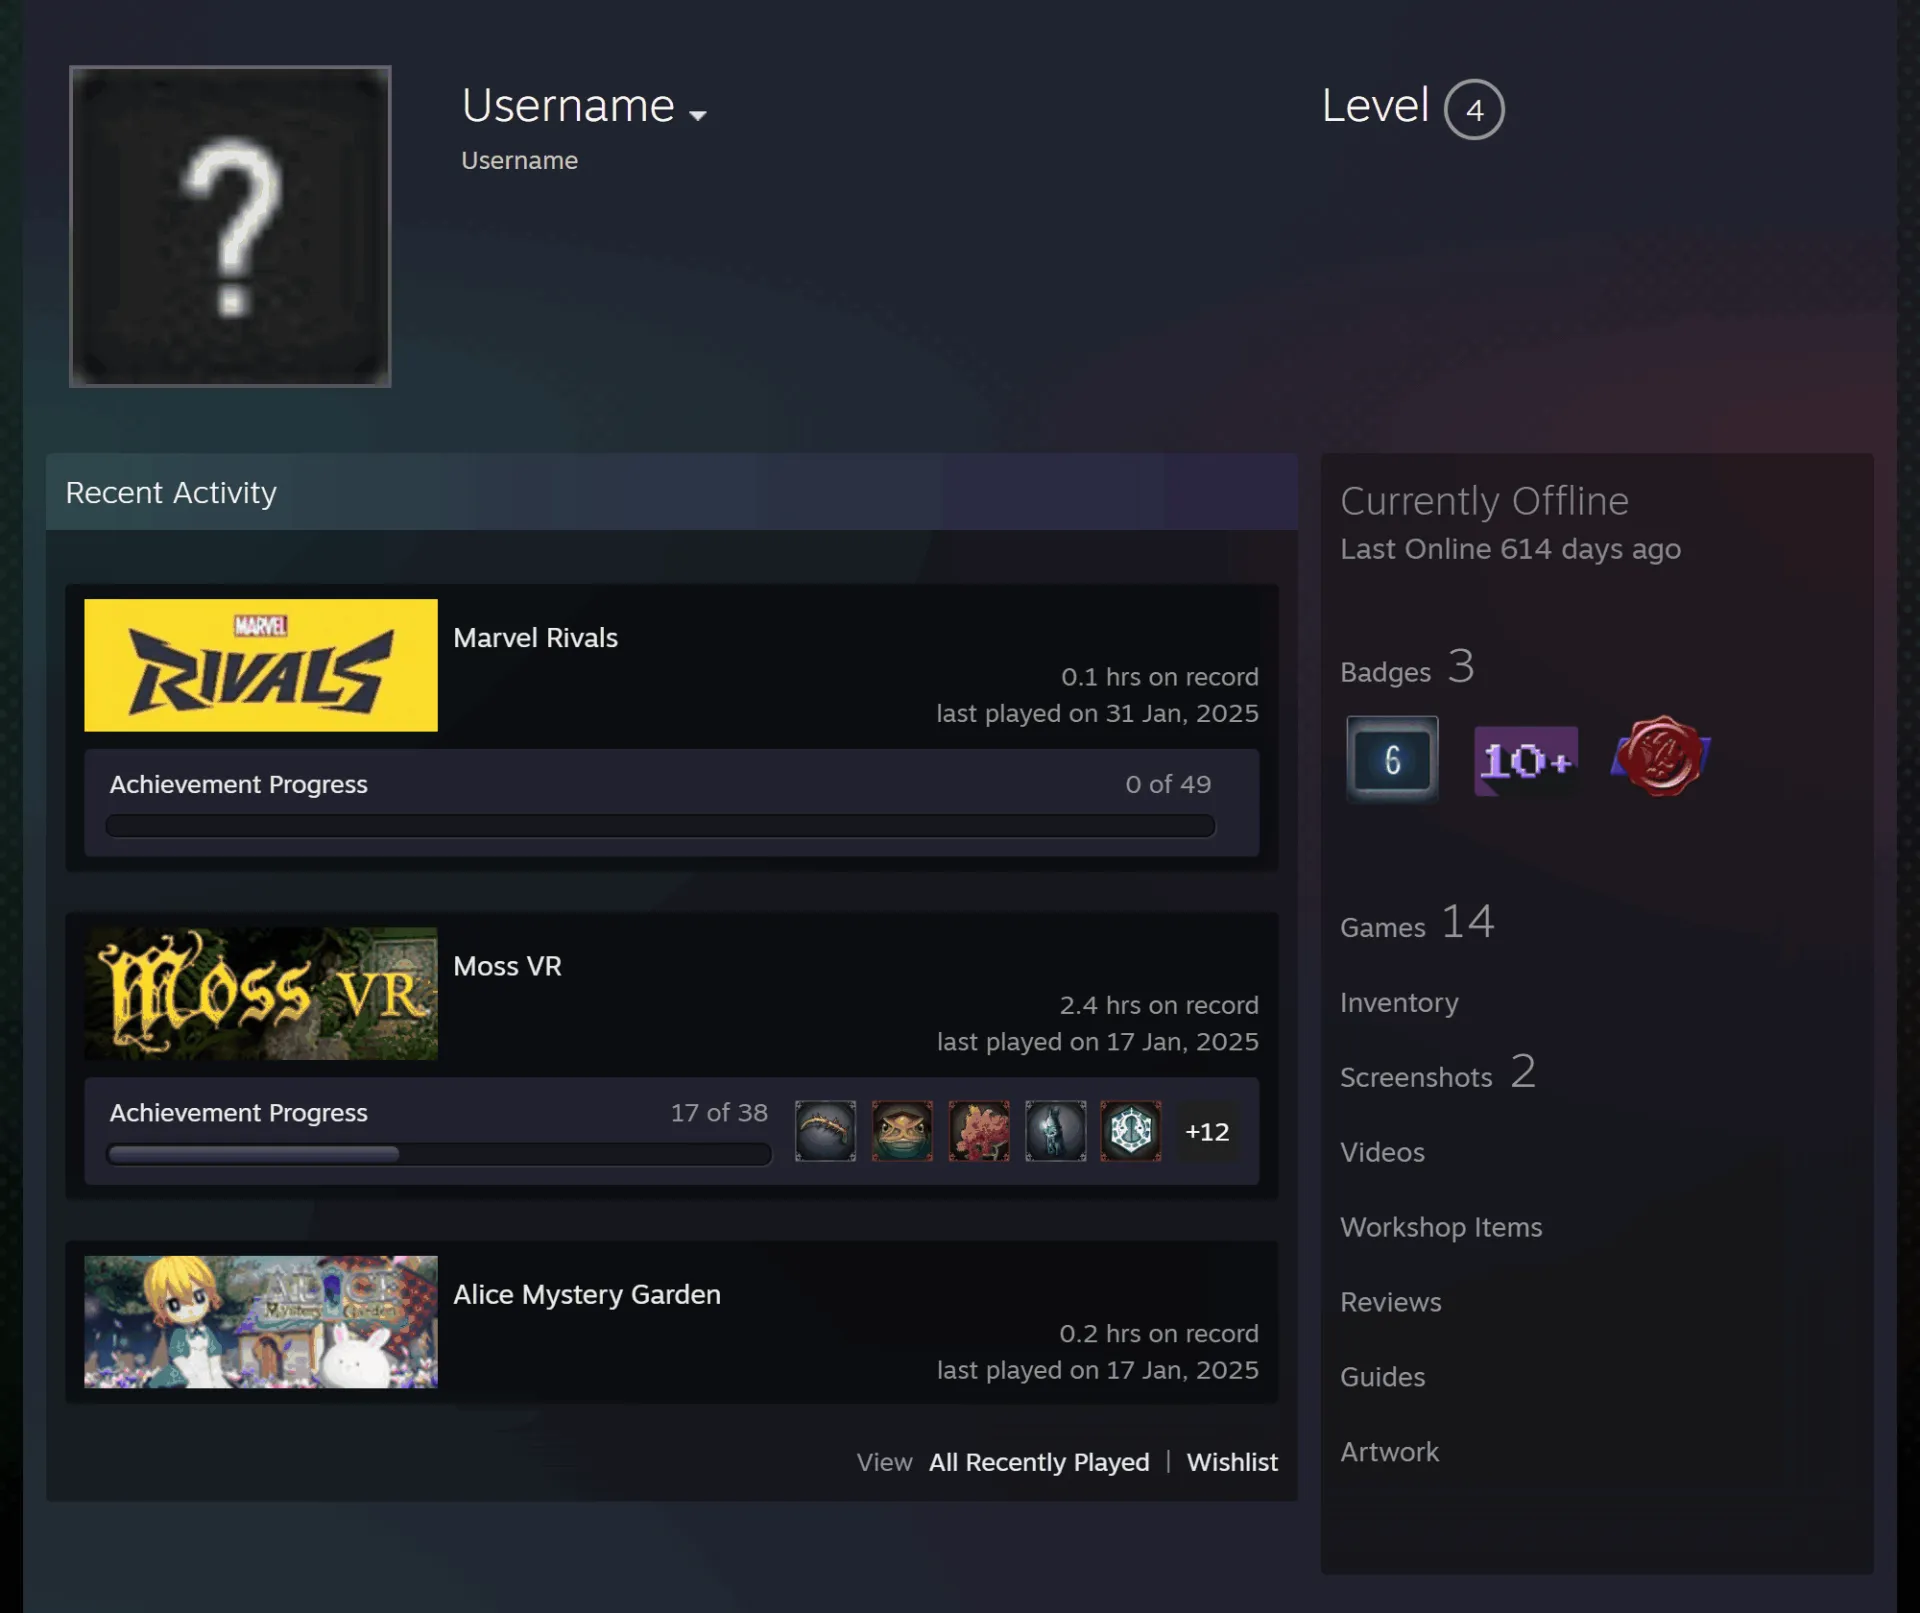Open the Moss VR game banner
Image resolution: width=1920 pixels, height=1613 pixels.
[x=261, y=993]
